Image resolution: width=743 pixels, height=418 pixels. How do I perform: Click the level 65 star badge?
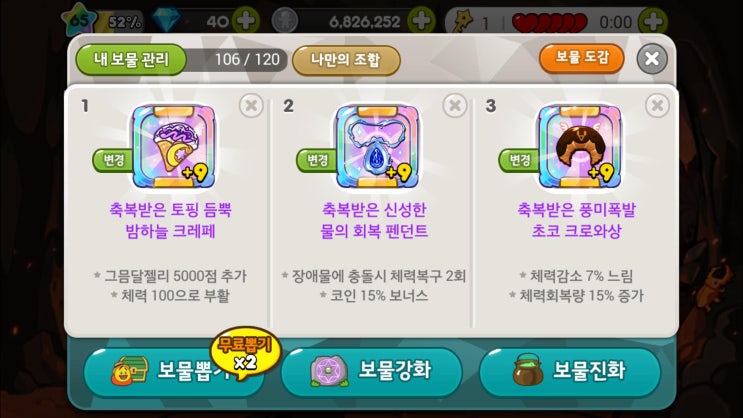pyautogui.click(x=78, y=20)
